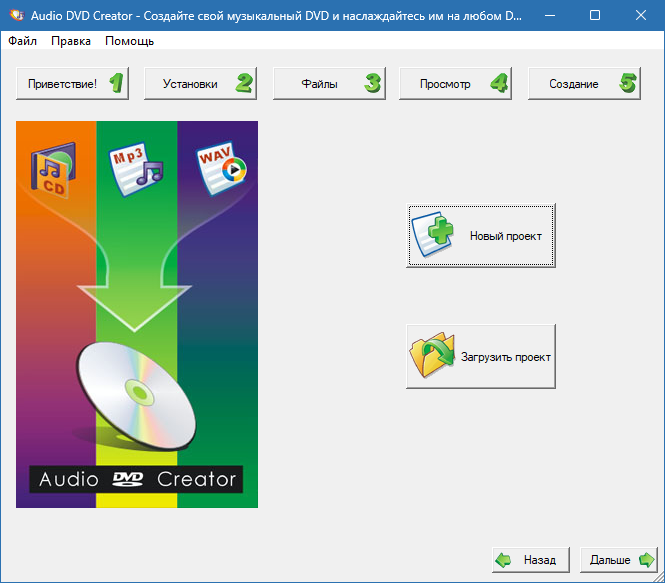This screenshot has height=583, width=665.
Task: Click the Дальше button
Action: coord(619,560)
